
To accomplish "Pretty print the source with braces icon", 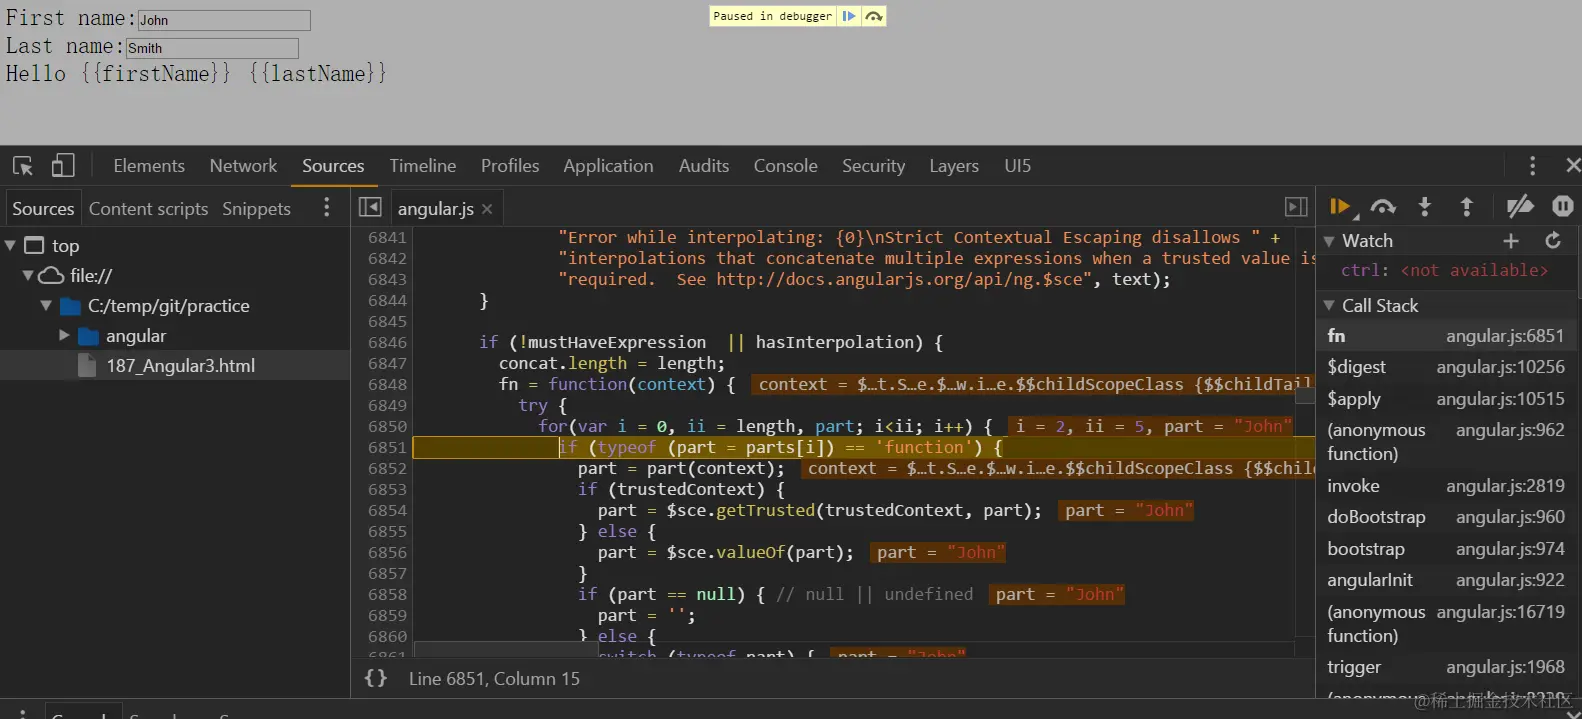I will [375, 678].
